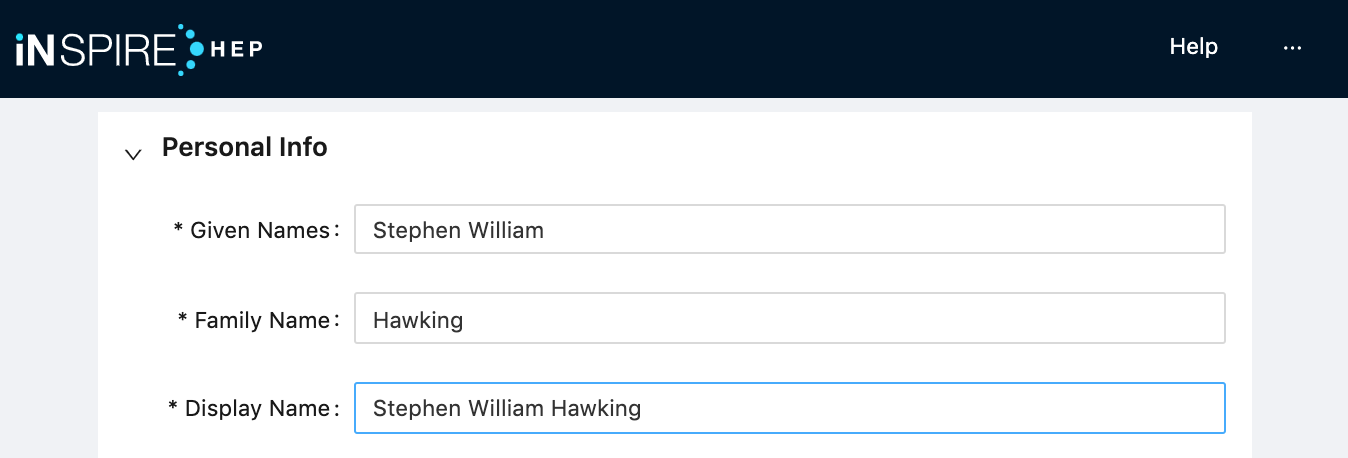Viewport: 1348px width, 458px height.
Task: Open the Help page
Action: click(1193, 47)
